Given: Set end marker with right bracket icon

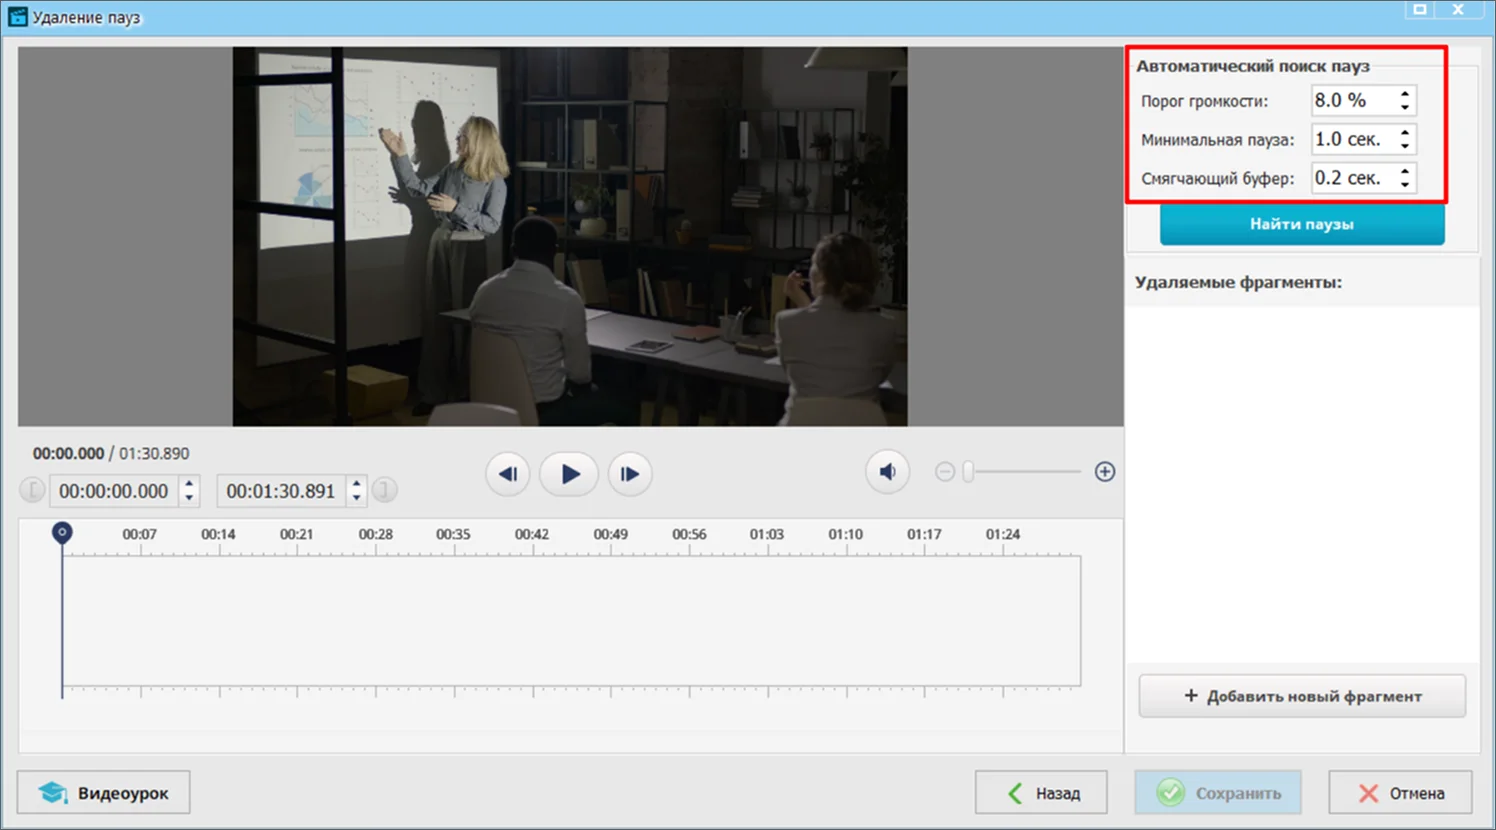Looking at the screenshot, I should pos(384,490).
